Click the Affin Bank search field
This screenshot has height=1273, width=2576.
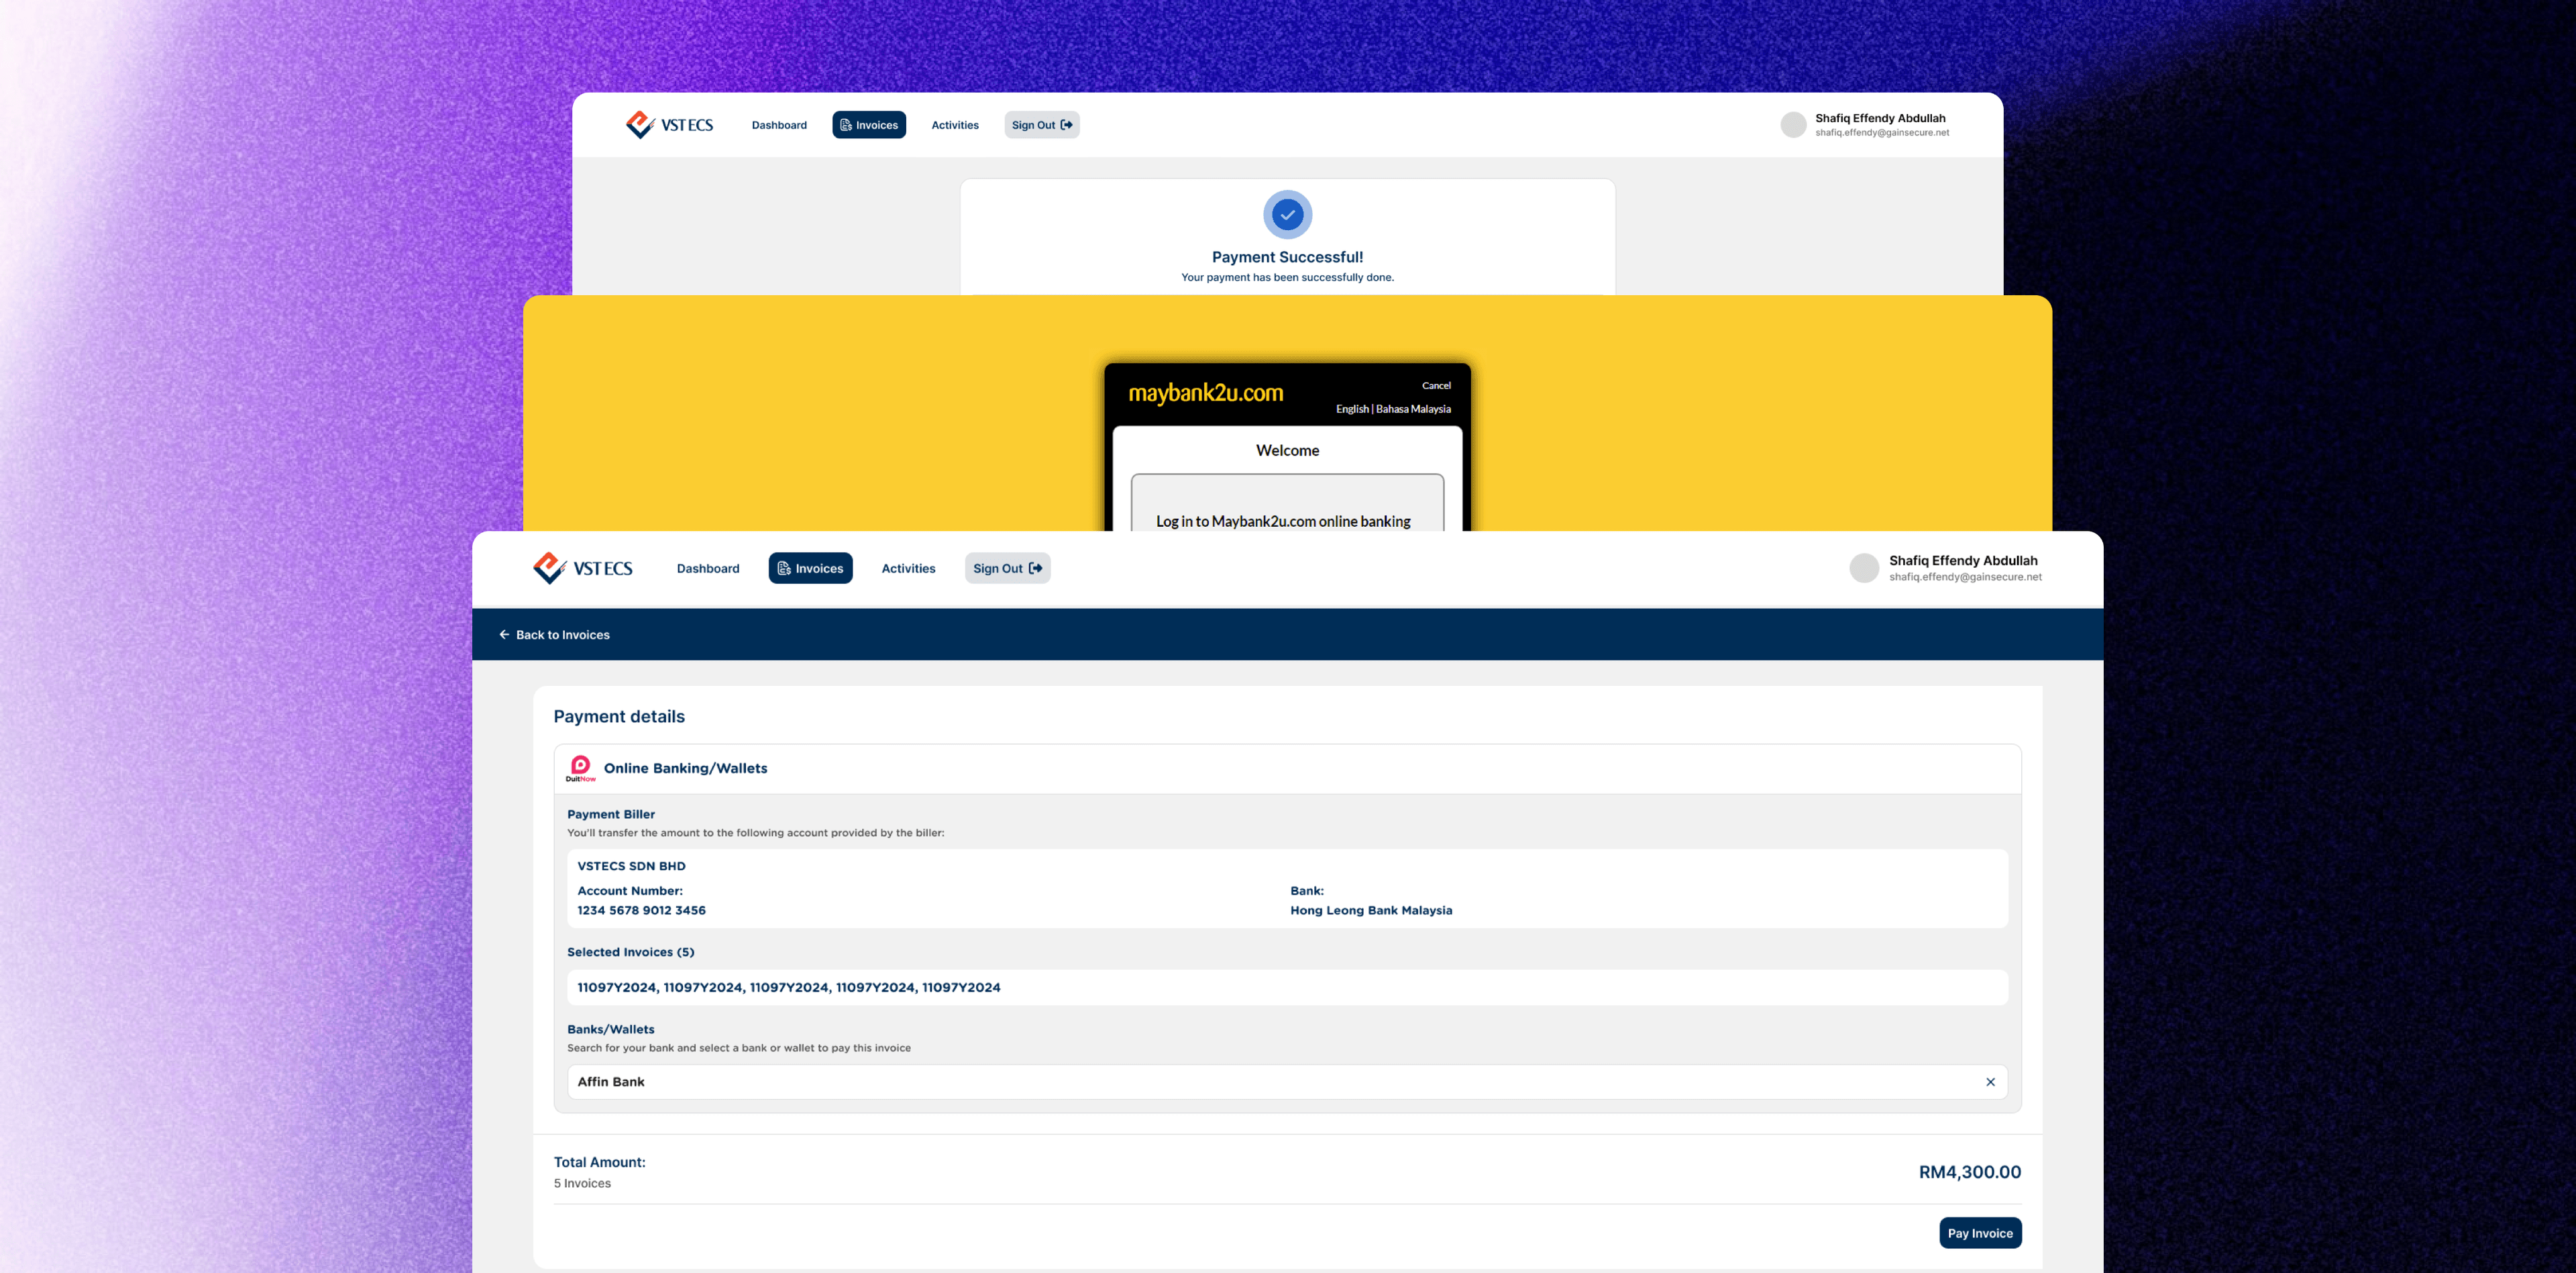click(1287, 1082)
